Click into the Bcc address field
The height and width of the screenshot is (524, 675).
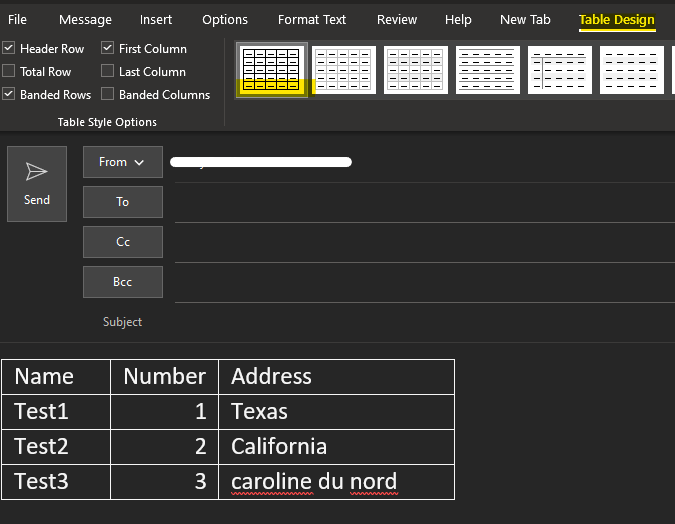[x=424, y=282]
